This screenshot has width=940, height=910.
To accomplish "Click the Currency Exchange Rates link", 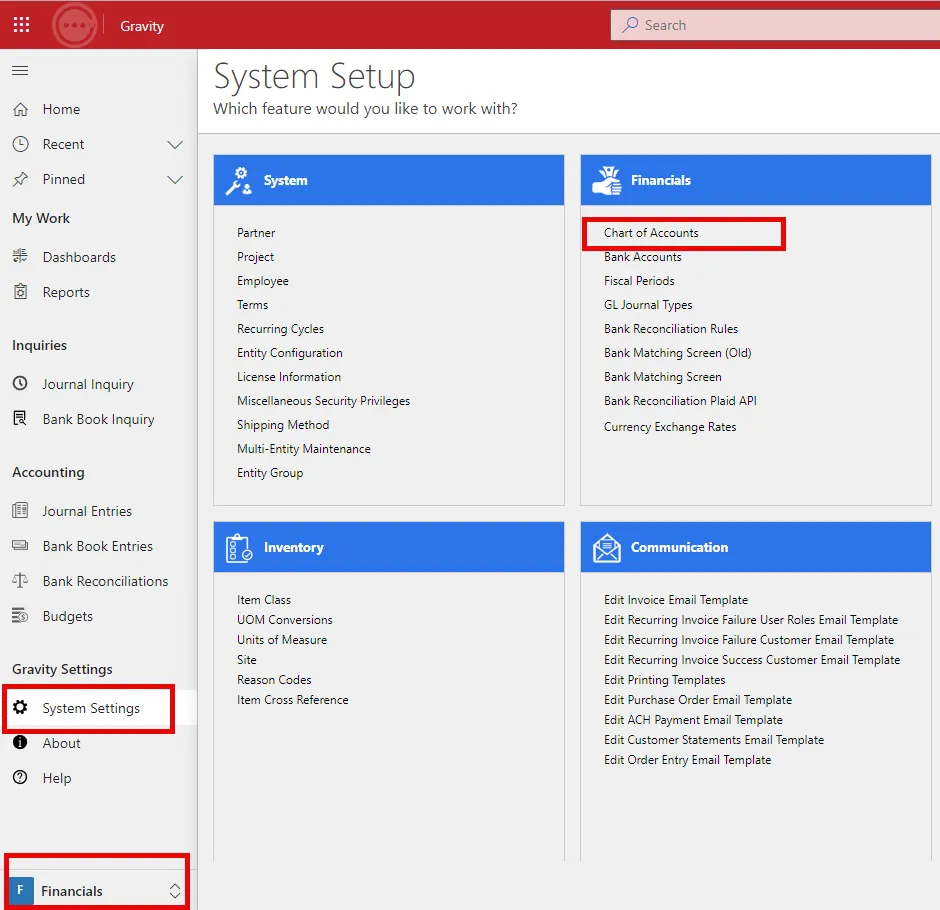I will (670, 427).
